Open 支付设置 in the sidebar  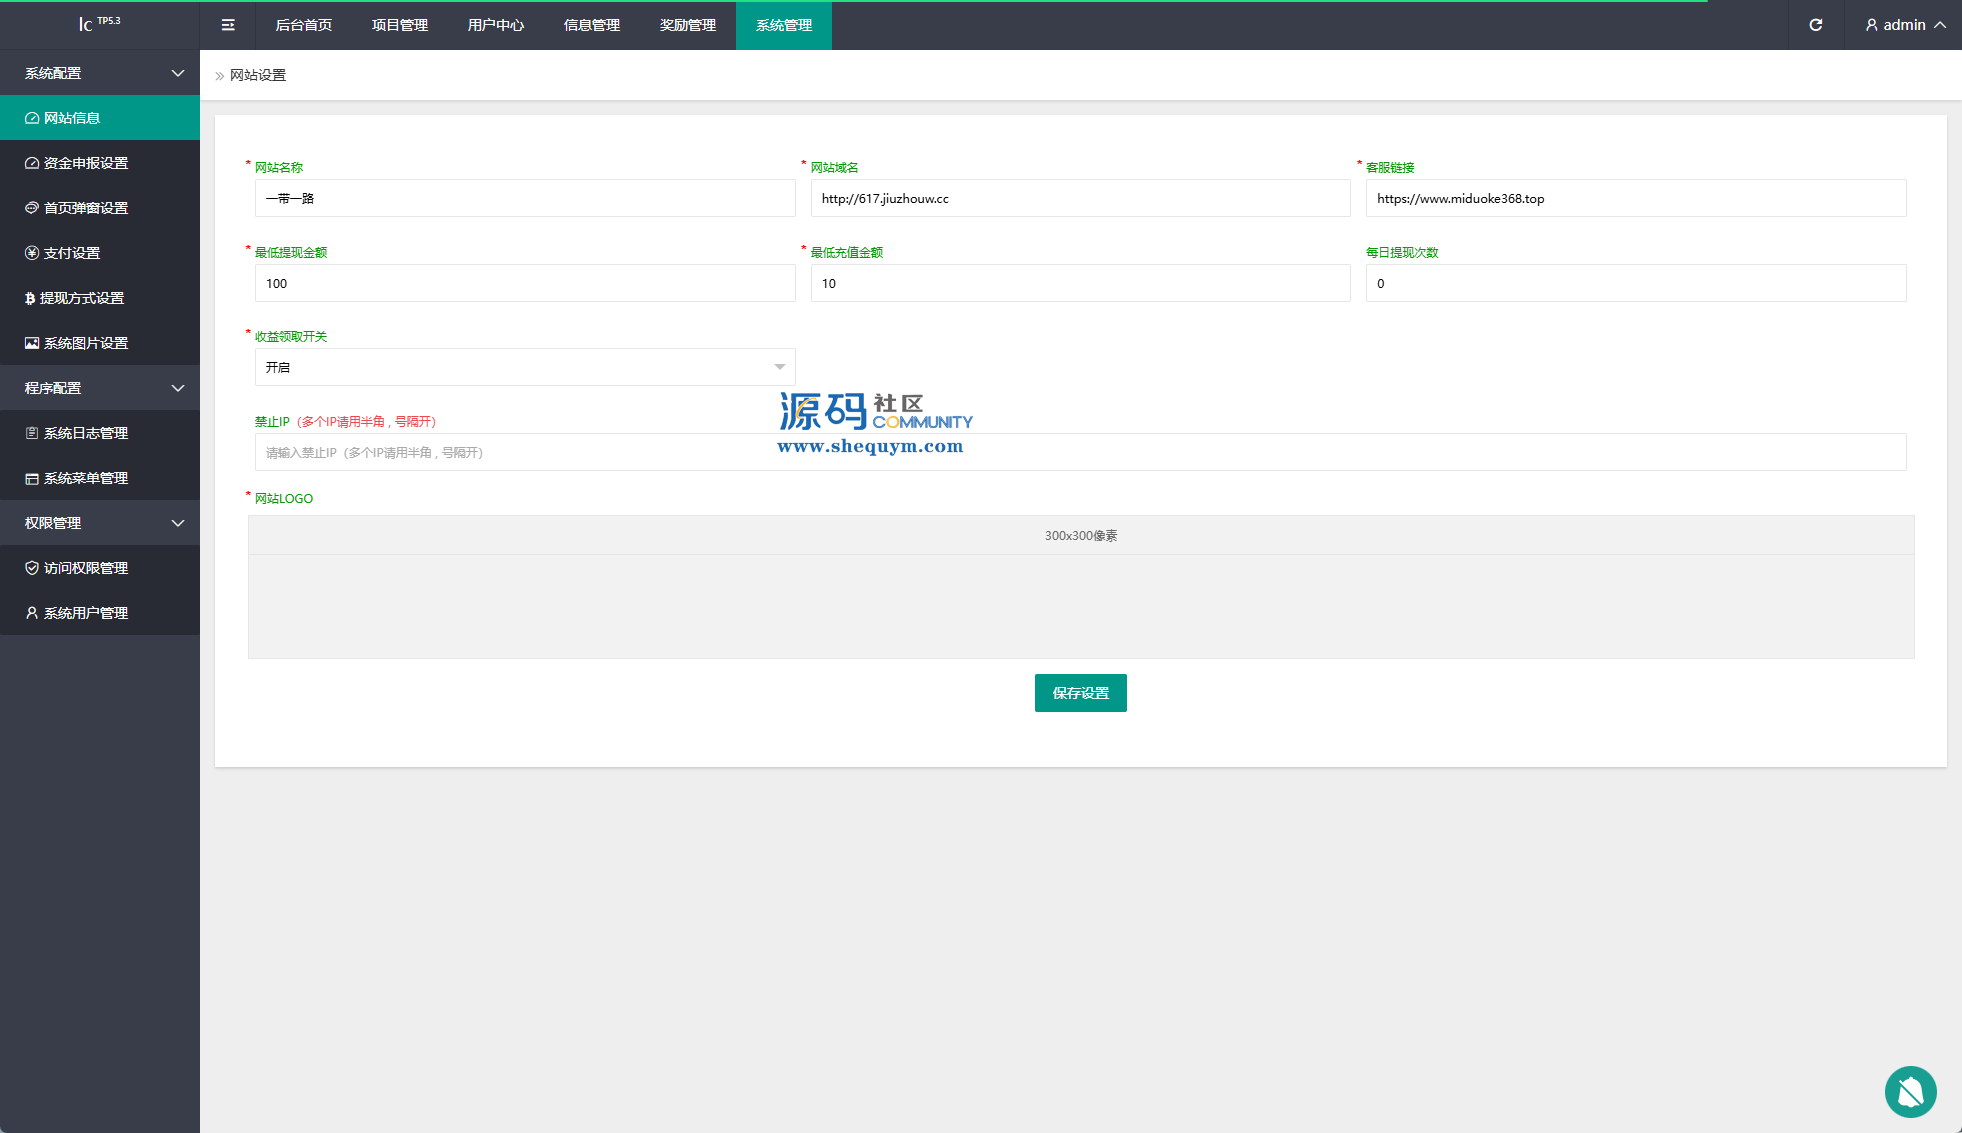72,253
